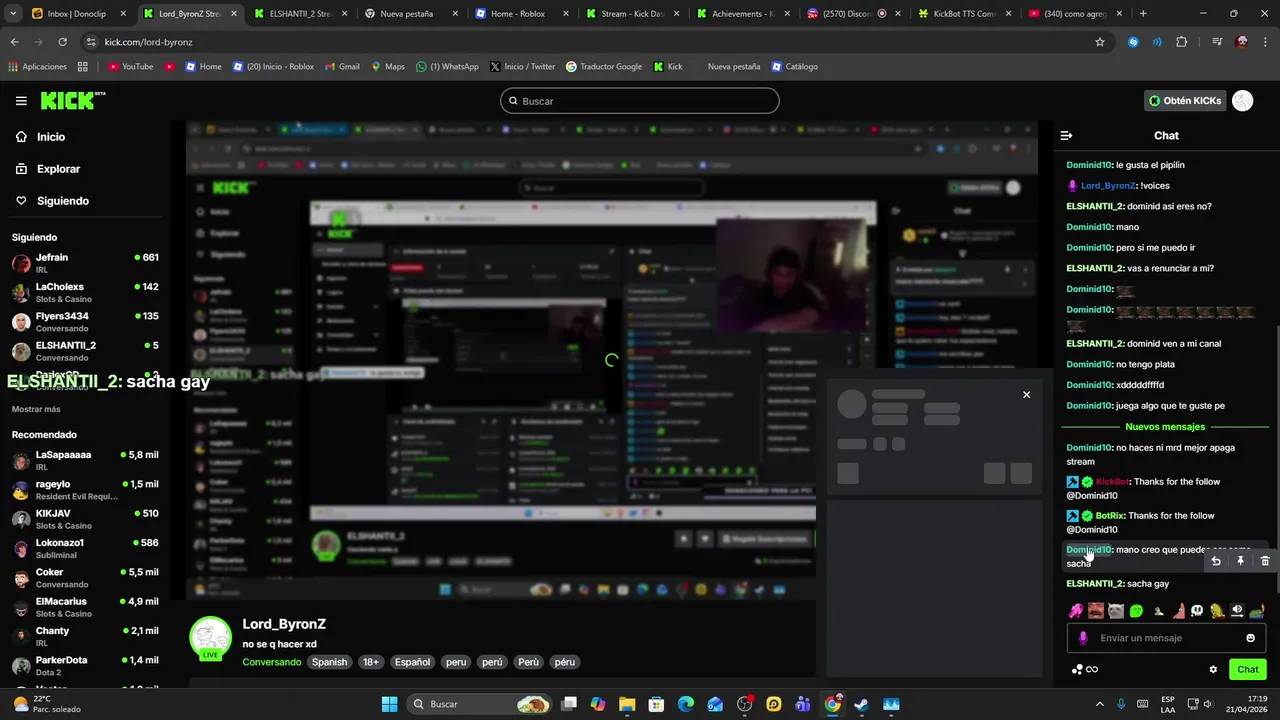
Task: Open Traductor Google bookmark
Action: coord(604,67)
